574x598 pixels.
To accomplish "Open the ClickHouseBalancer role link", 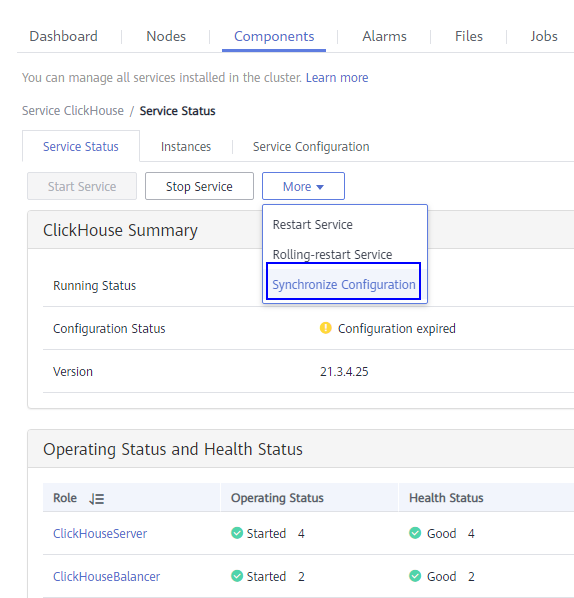I will (x=106, y=576).
